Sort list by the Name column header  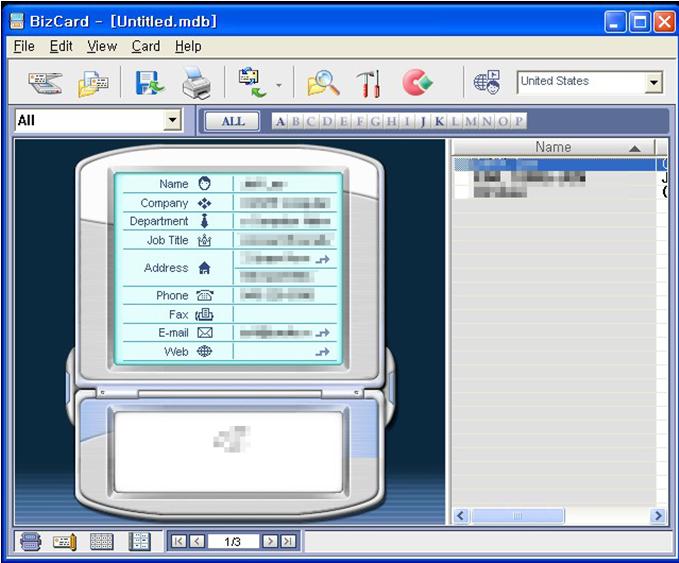(553, 147)
